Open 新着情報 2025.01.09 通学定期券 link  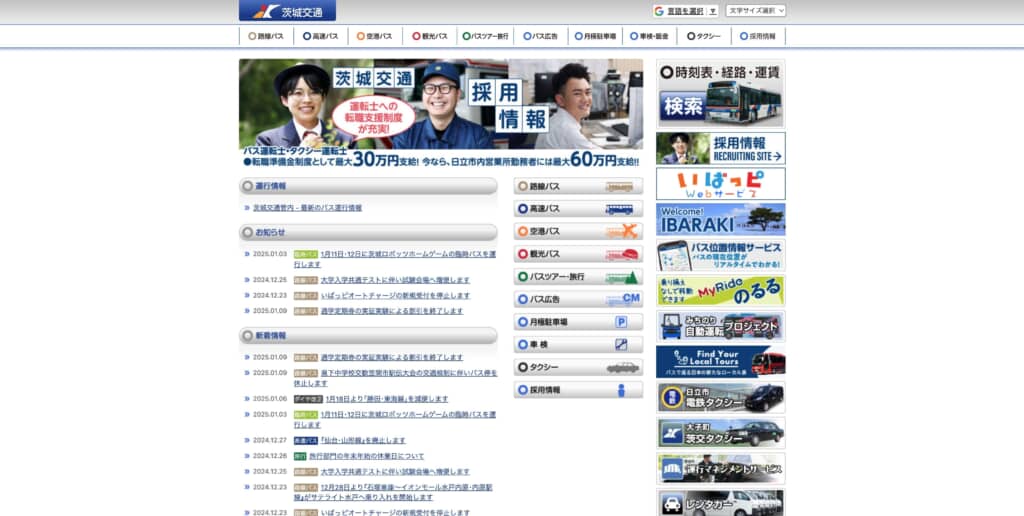[x=392, y=358]
